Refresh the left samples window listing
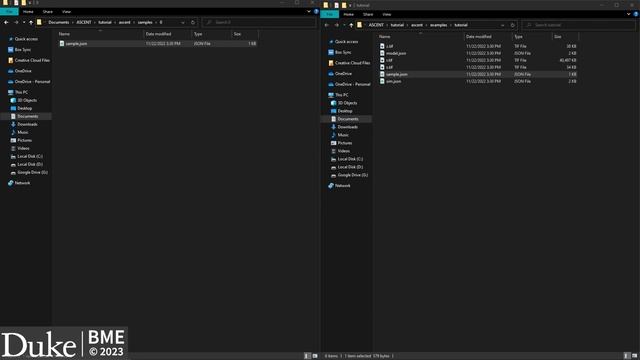 pos(193,22)
